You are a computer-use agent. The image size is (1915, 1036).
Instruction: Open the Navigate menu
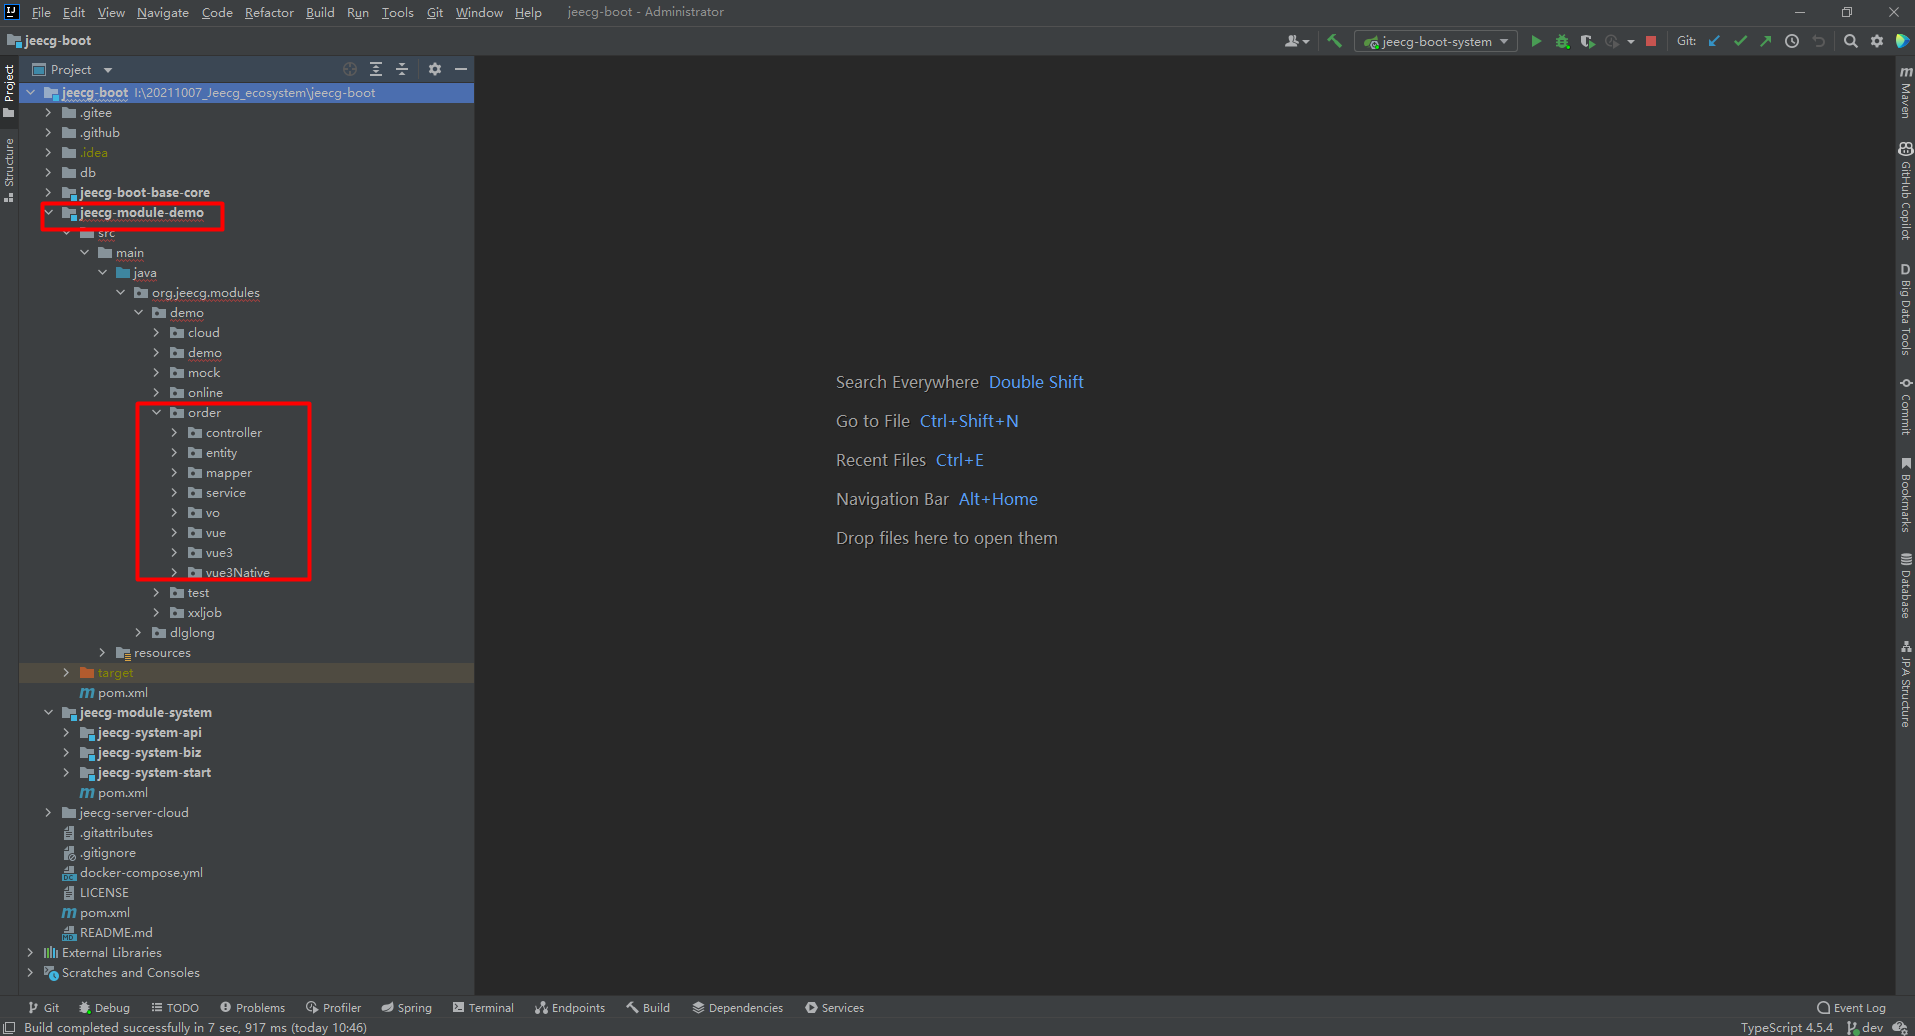(163, 12)
